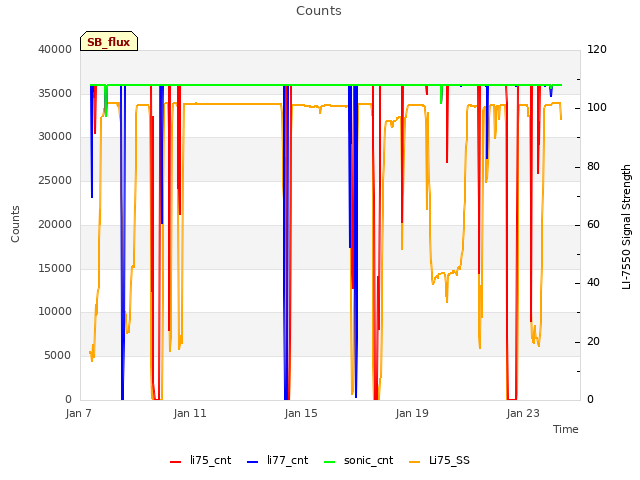Click the 40000 left-axis tick label

point(55,49)
